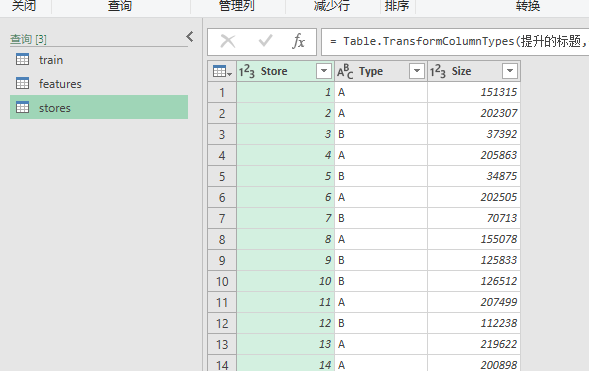The width and height of the screenshot is (589, 371).
Task: Click Size cell 34875
Action: click(474, 176)
